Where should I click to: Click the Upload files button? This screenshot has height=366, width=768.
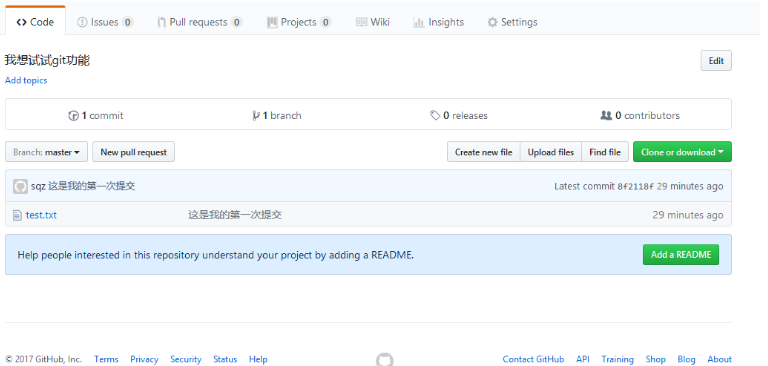click(551, 152)
